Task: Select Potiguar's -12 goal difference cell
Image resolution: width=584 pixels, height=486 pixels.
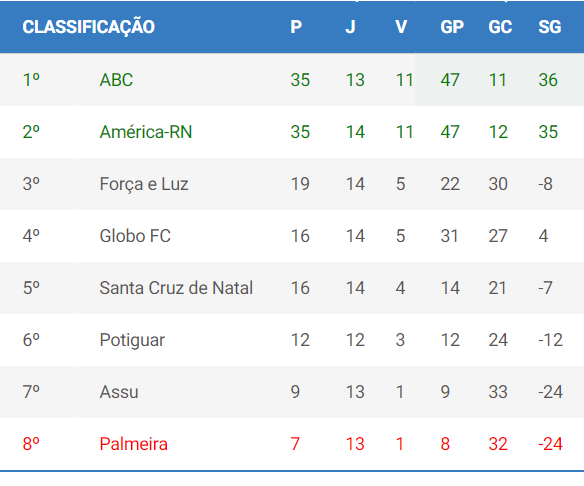Action: (x=550, y=340)
